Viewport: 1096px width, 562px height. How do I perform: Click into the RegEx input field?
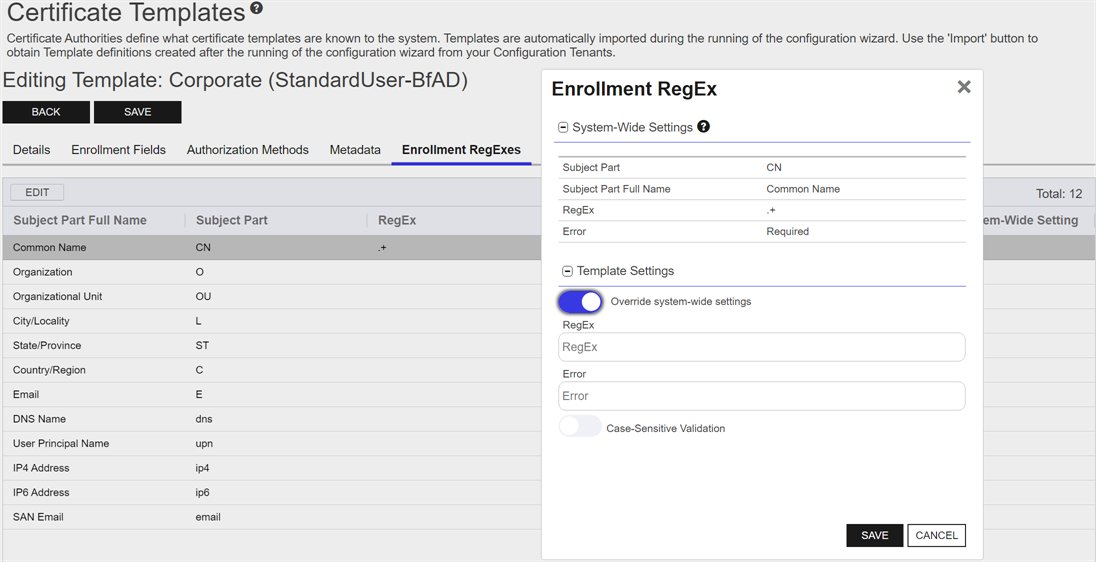(x=761, y=347)
